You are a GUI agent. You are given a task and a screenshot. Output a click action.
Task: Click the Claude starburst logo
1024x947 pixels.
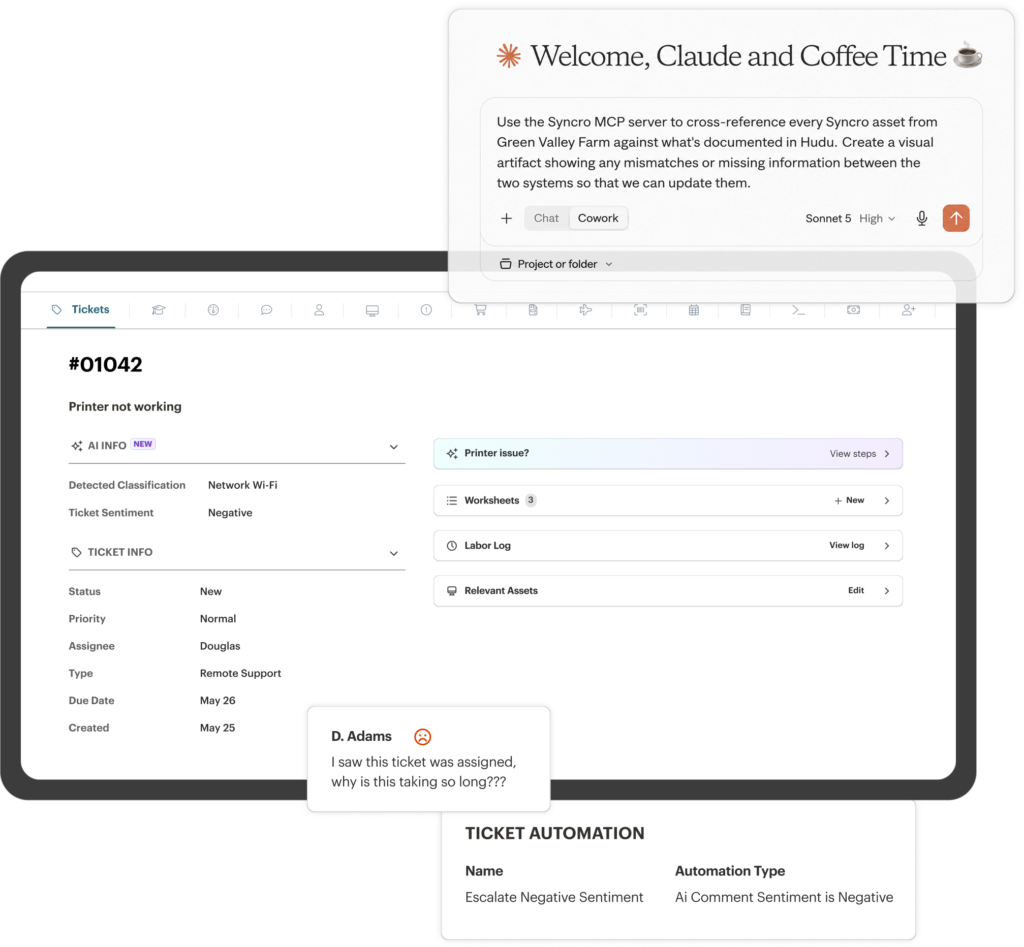coord(508,56)
